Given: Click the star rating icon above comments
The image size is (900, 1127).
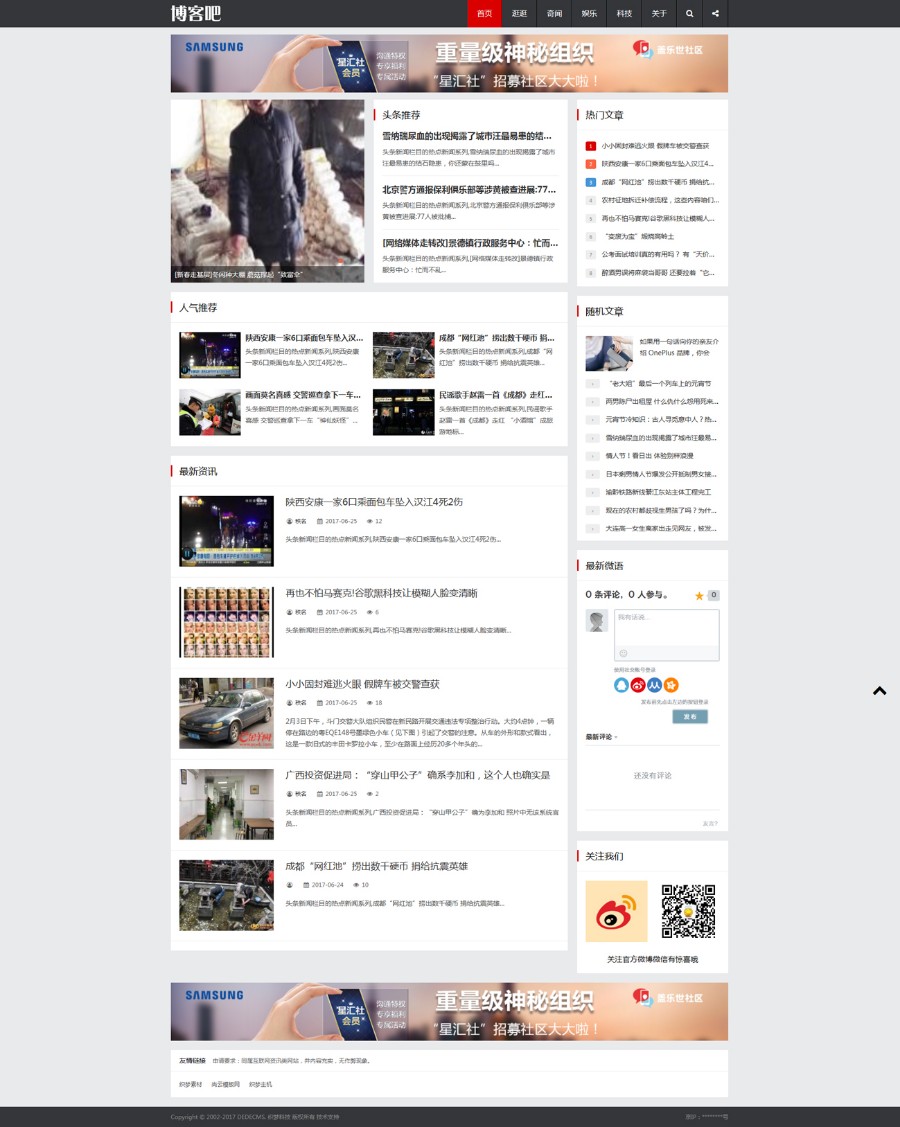Looking at the screenshot, I should pos(699,595).
